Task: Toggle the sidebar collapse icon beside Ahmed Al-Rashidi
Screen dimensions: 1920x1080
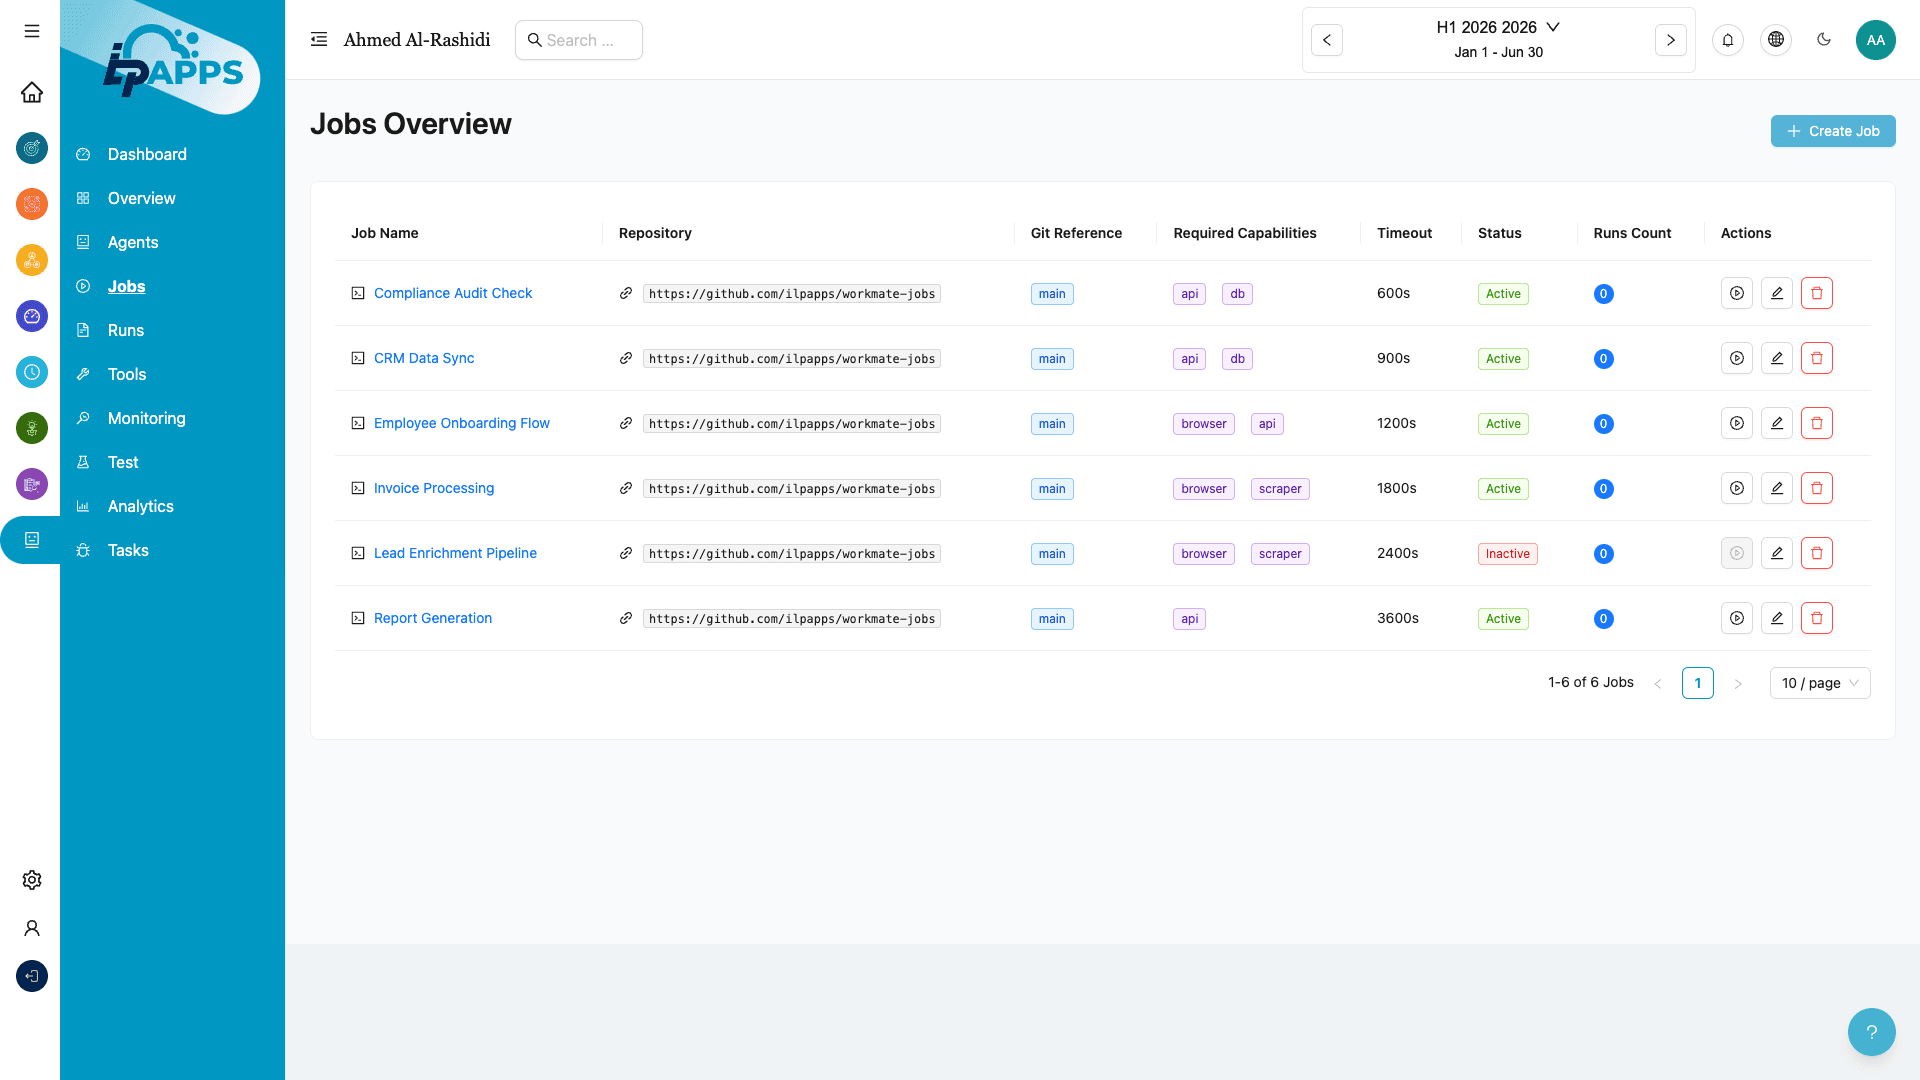Action: coord(319,39)
